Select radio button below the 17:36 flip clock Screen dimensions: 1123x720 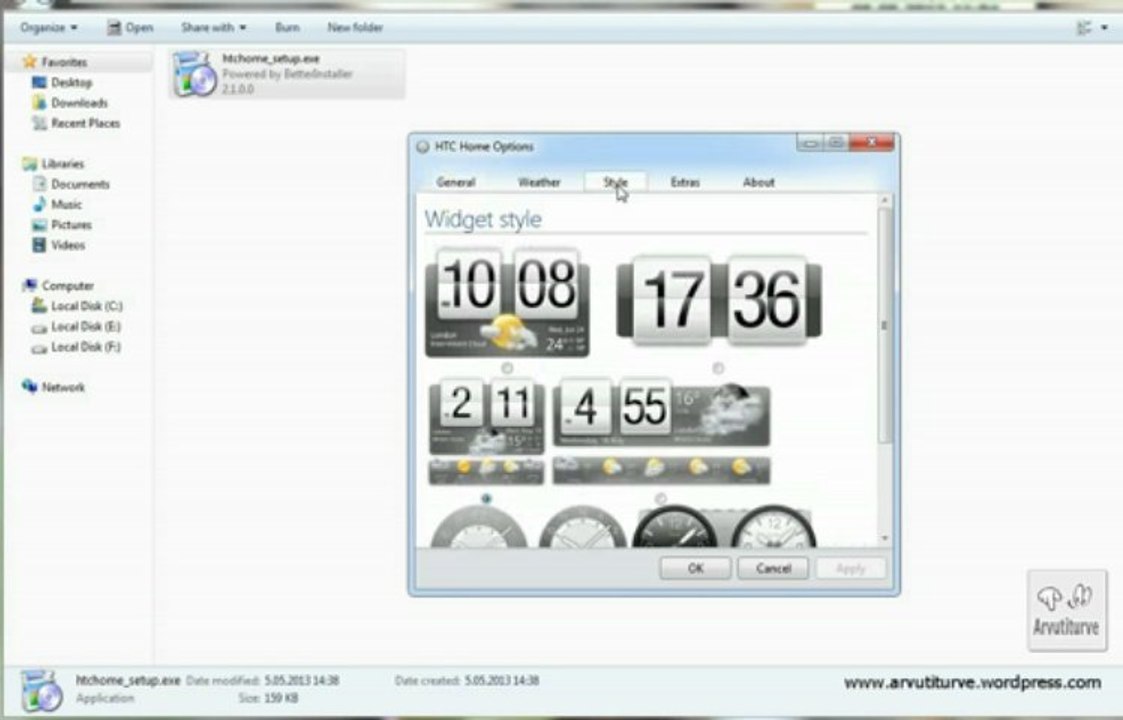718,368
